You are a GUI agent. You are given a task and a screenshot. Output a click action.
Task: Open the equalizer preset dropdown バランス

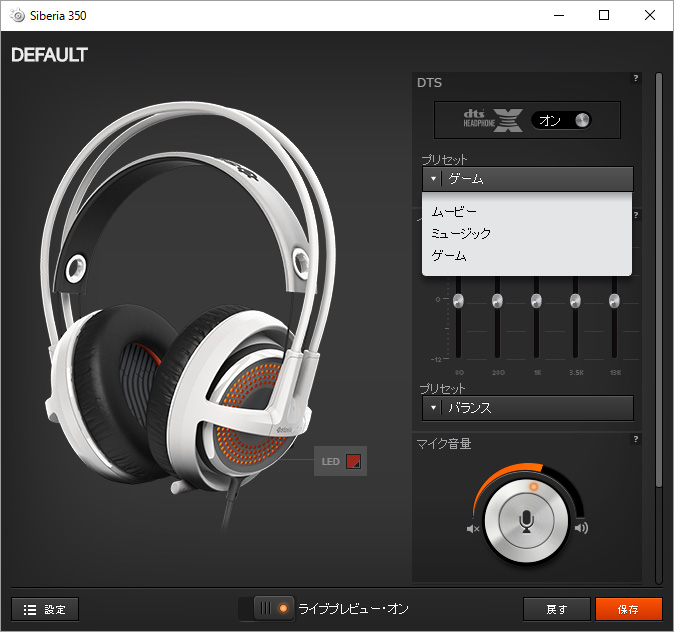click(528, 408)
